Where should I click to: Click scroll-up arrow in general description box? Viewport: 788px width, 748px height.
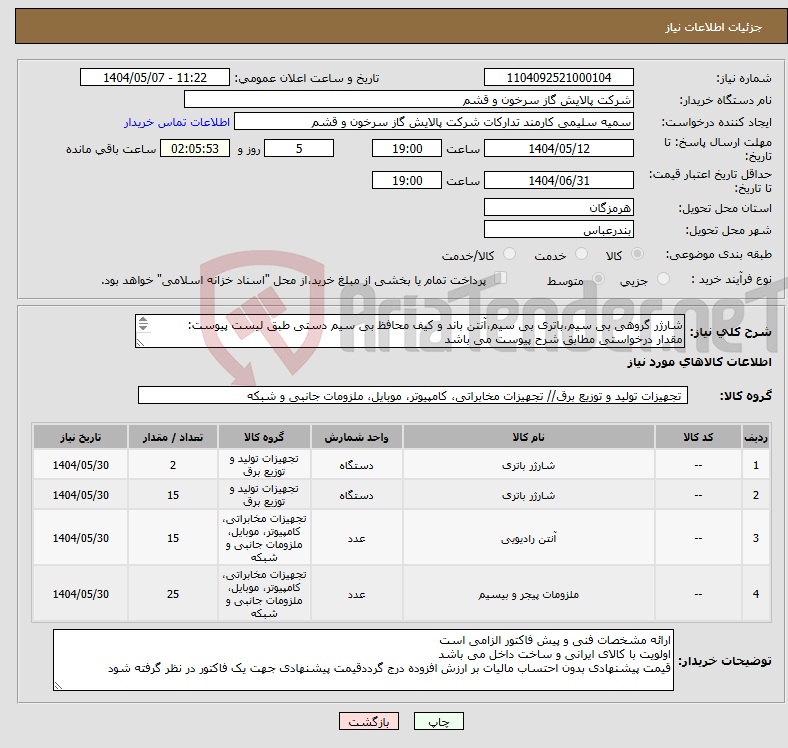(143, 322)
